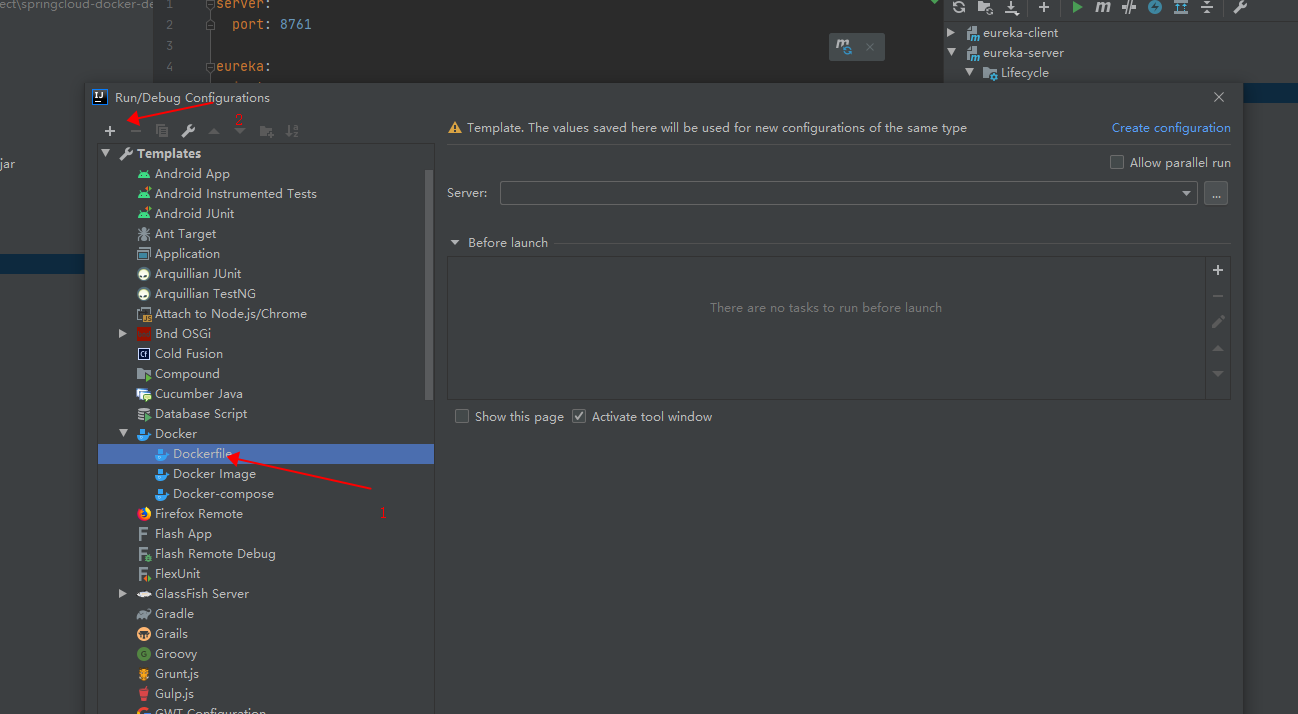Viewport: 1298px width, 714px height.
Task: Add a new run configuration with the plus icon
Action: click(x=110, y=131)
